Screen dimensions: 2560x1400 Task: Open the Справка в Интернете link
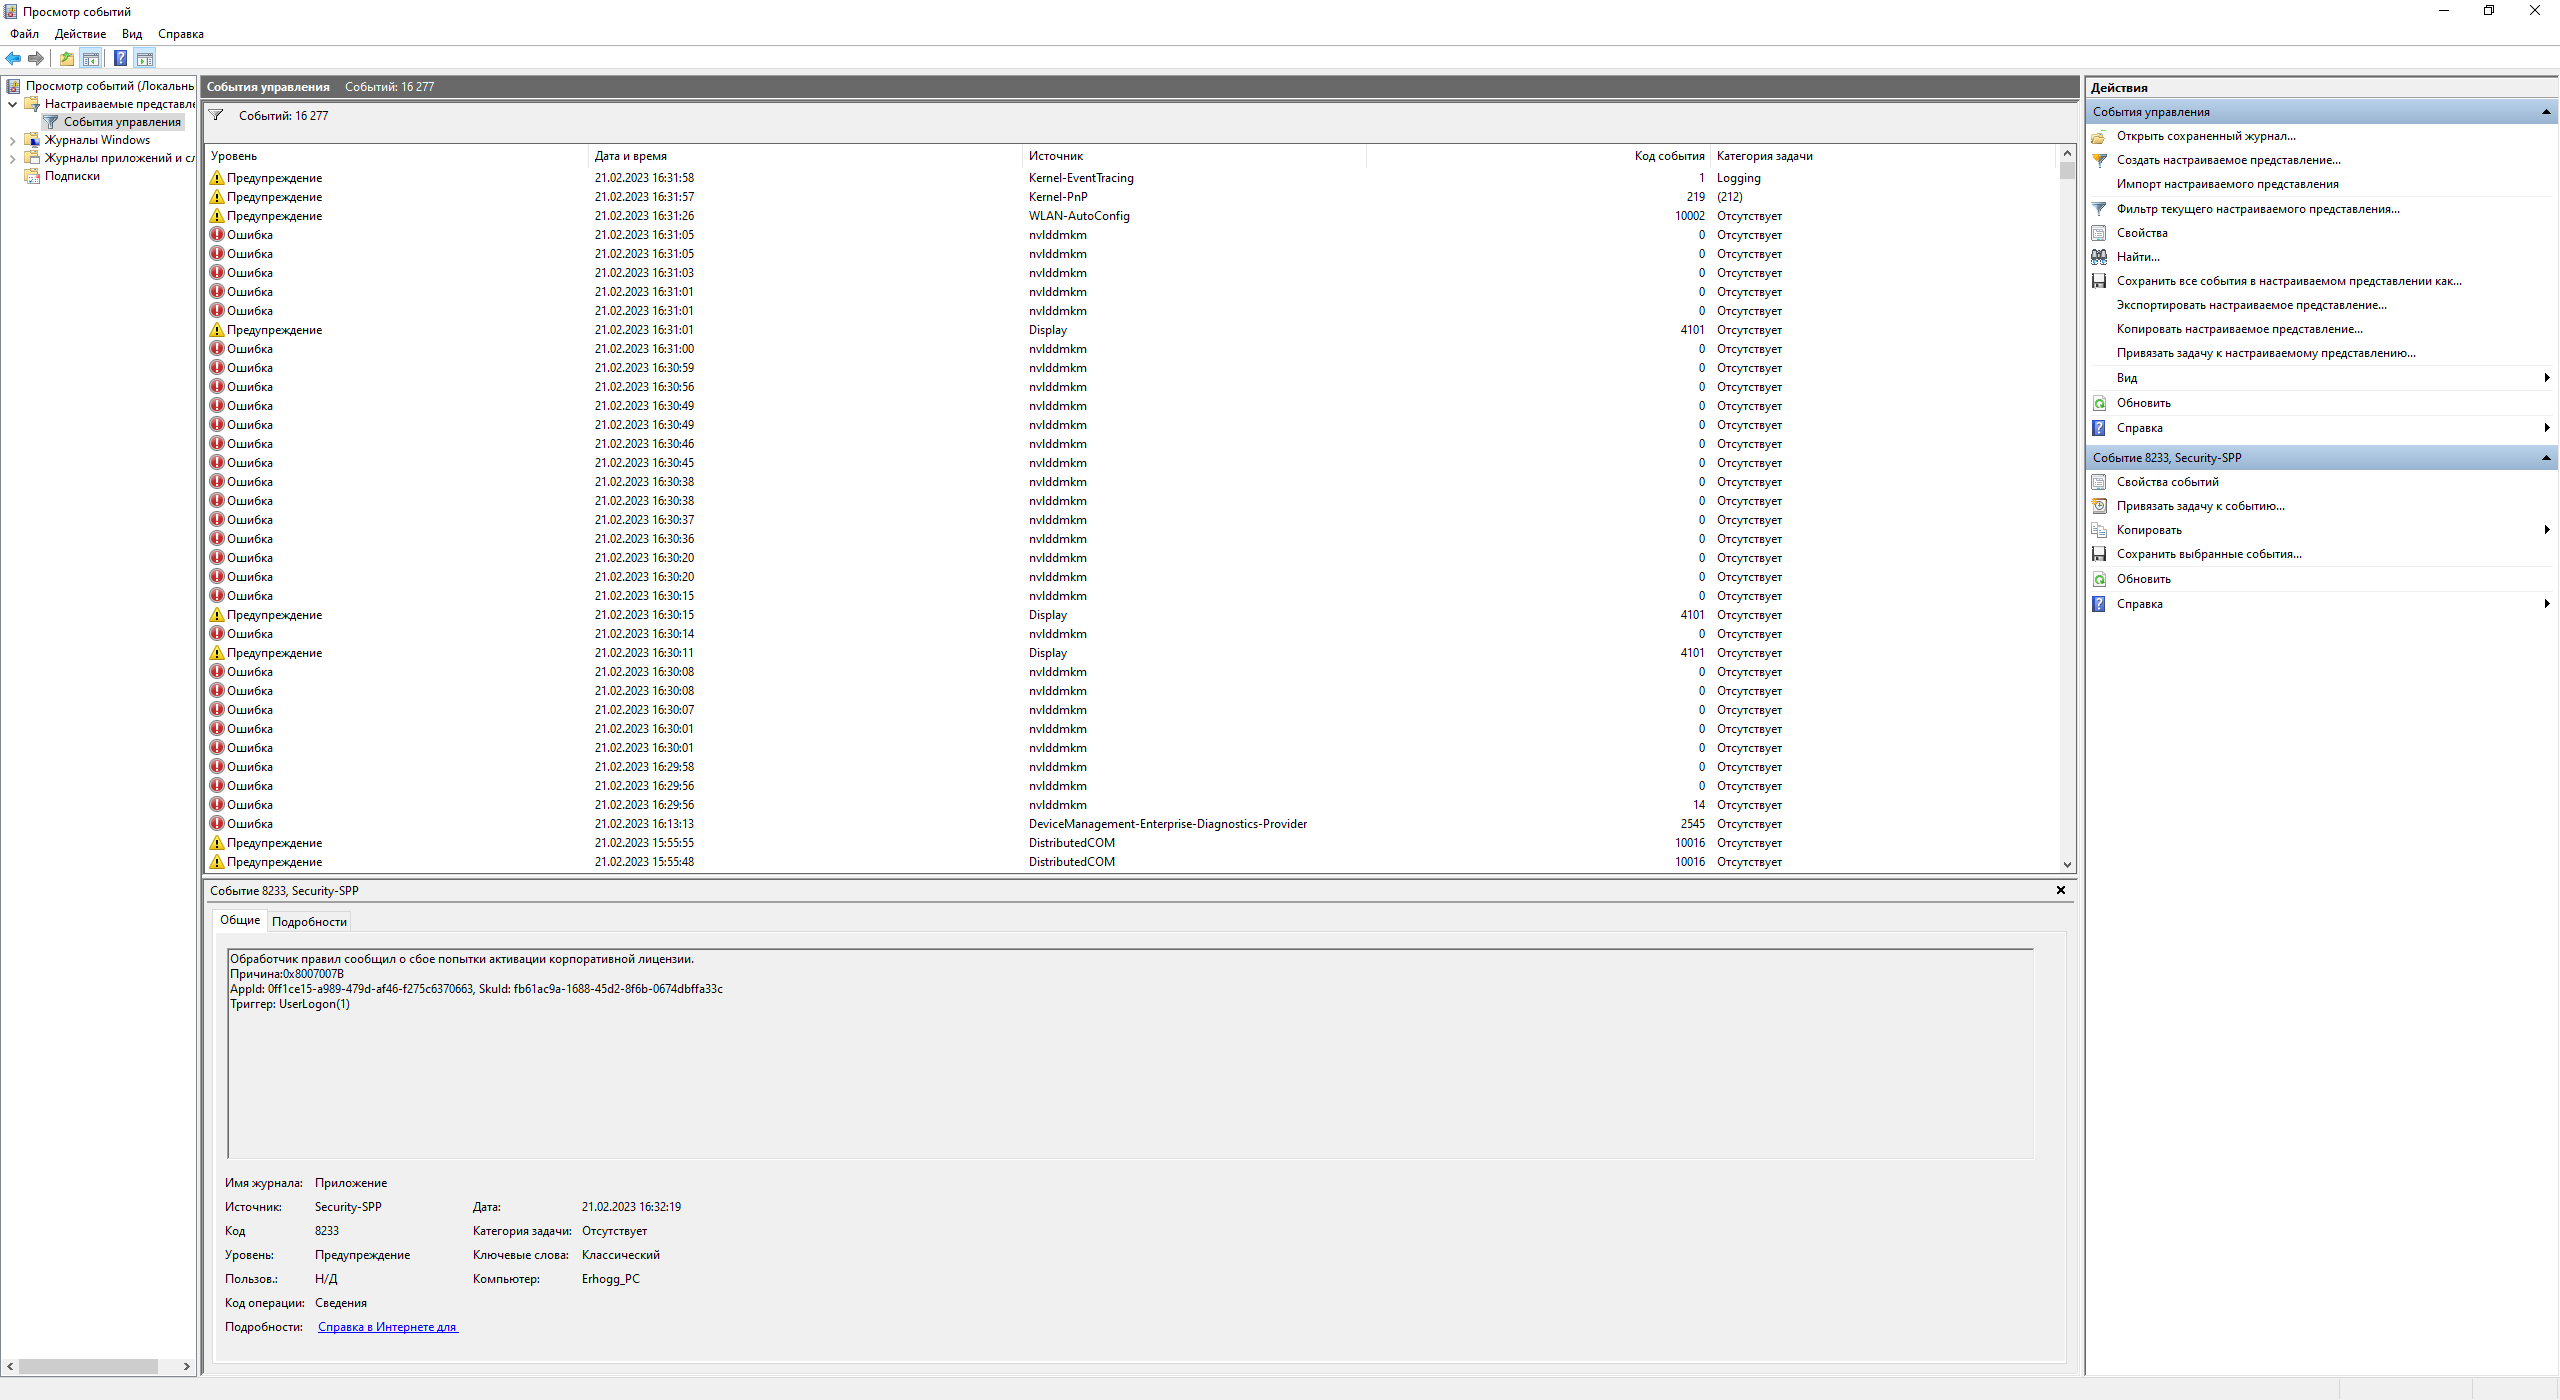[387, 1327]
